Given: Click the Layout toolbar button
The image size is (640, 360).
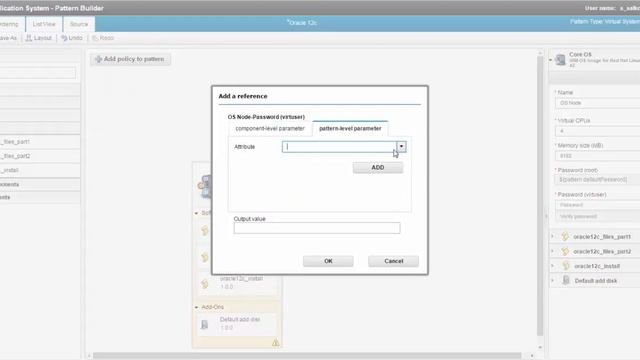Looking at the screenshot, I should pyautogui.click(x=39, y=38).
